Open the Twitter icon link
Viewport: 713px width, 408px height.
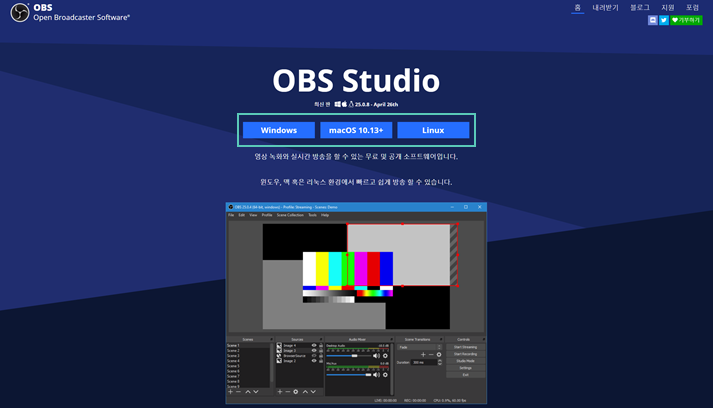tap(664, 20)
